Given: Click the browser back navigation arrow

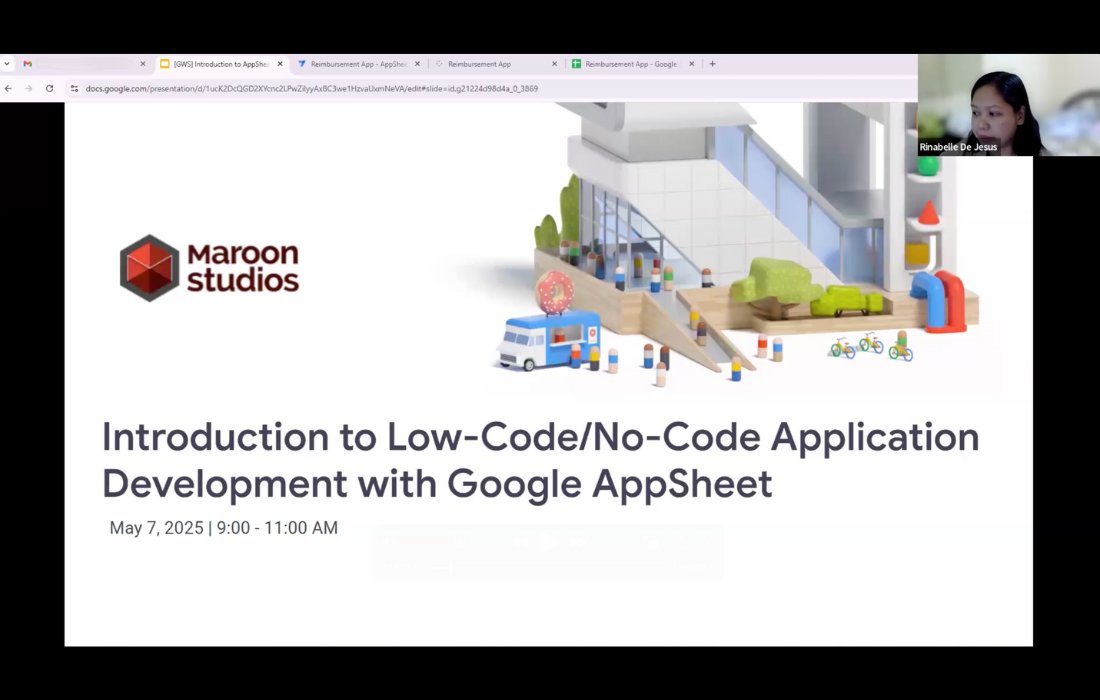Looking at the screenshot, I should coord(9,88).
